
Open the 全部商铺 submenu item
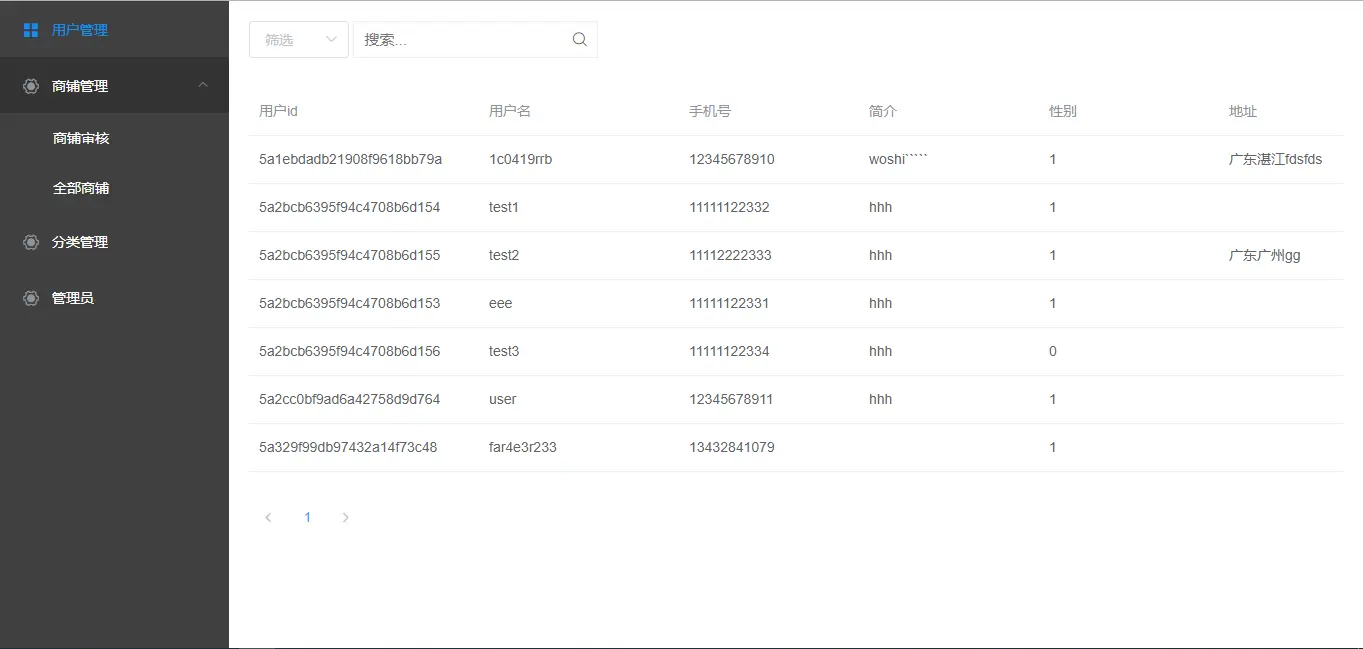(x=114, y=188)
